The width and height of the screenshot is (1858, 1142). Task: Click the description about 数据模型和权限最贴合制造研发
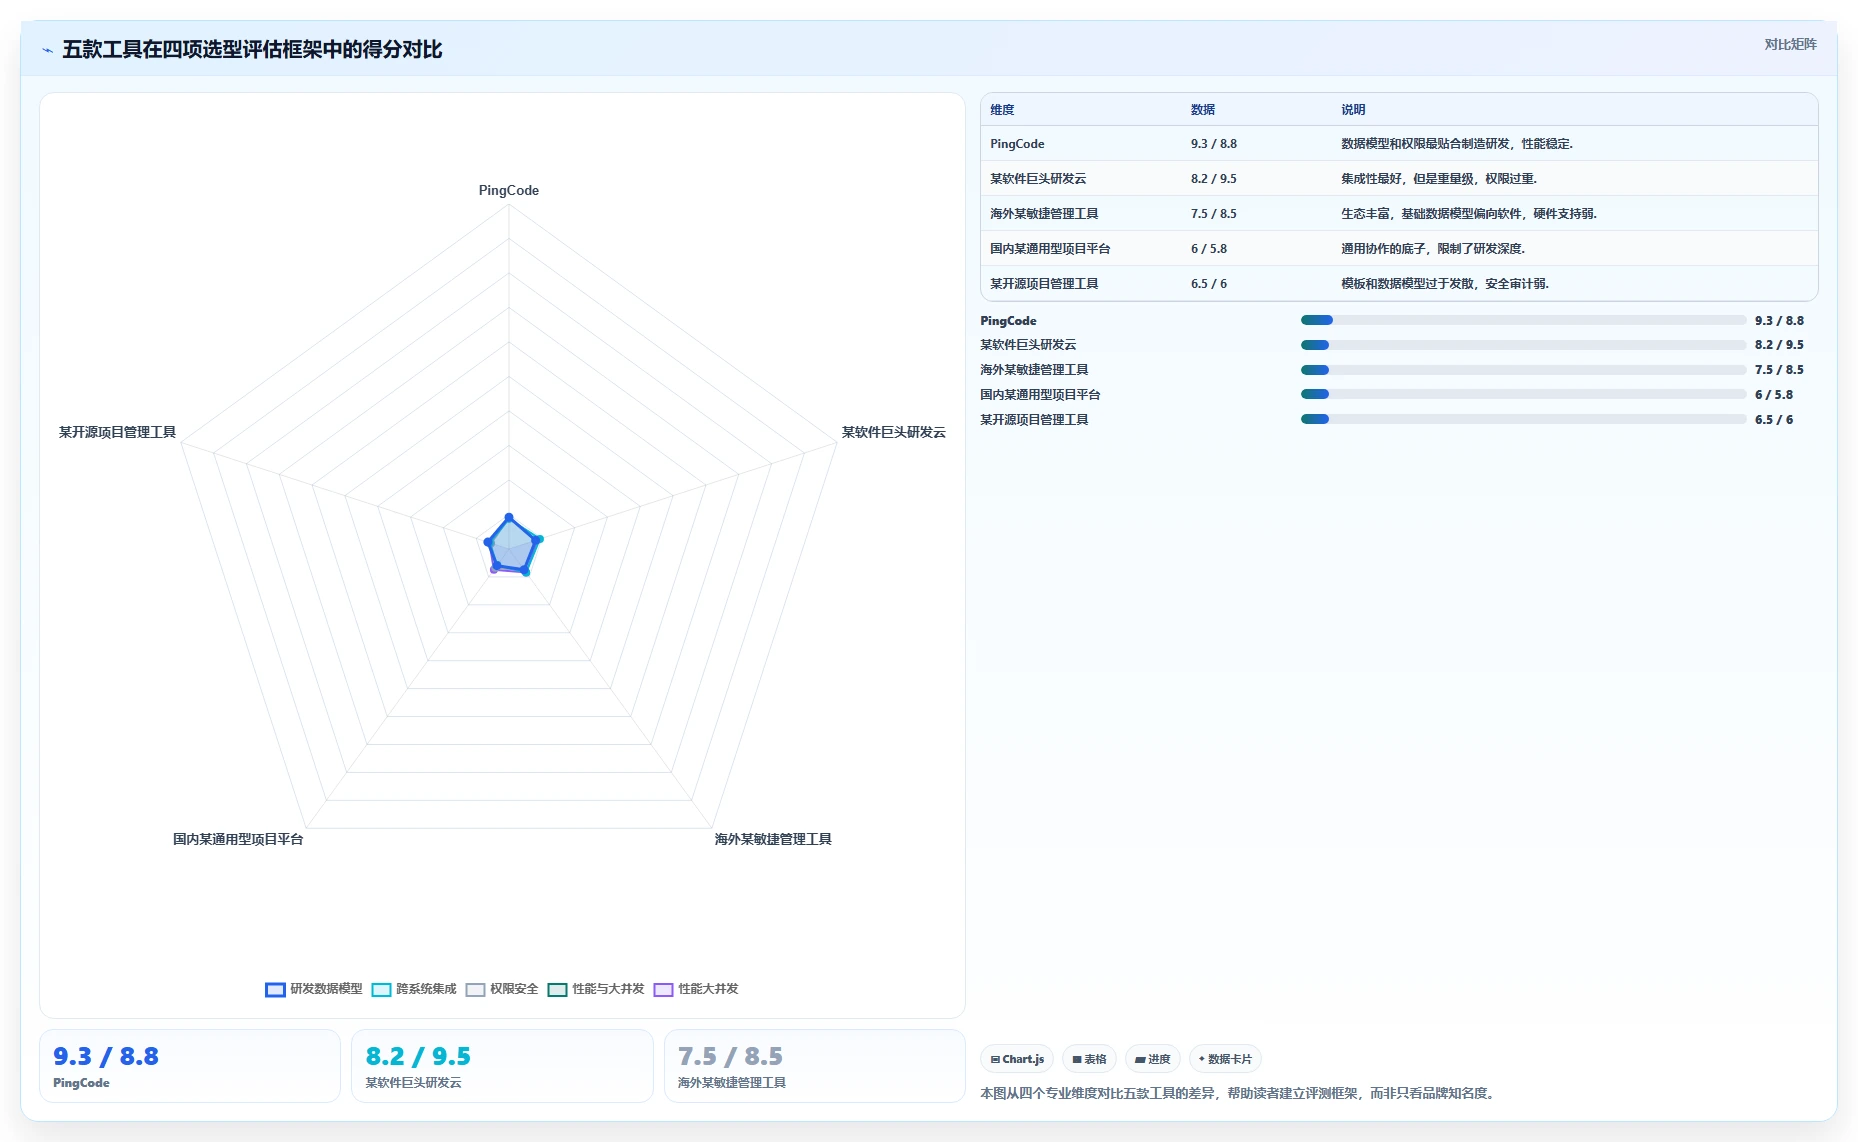pyautogui.click(x=1457, y=144)
